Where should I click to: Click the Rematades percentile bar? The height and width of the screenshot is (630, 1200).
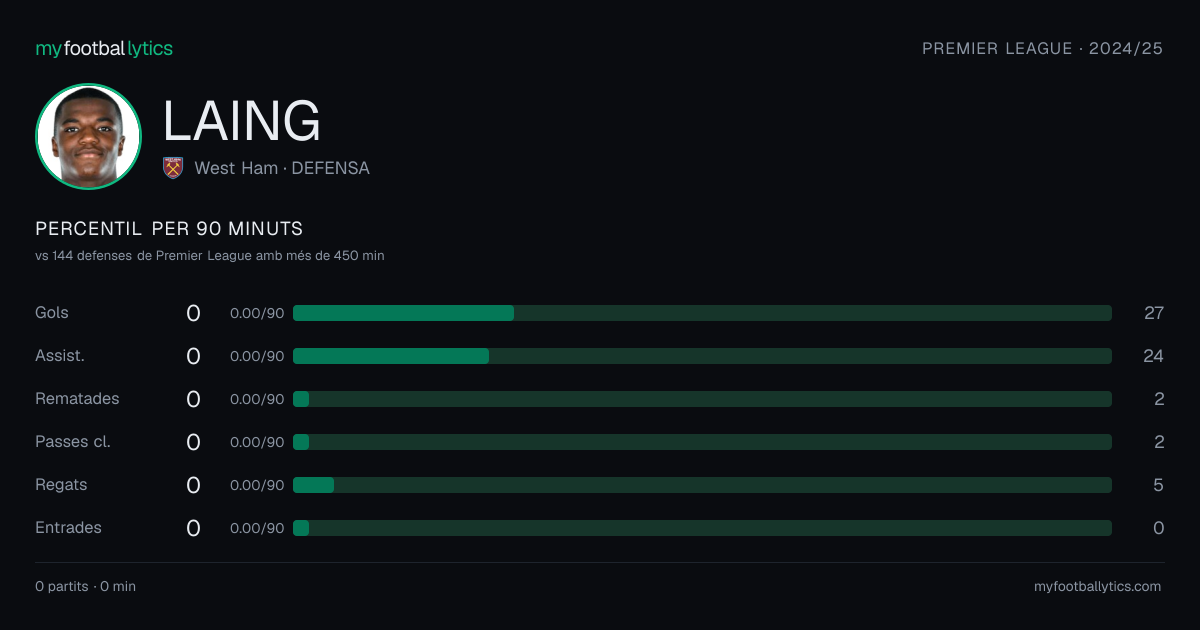click(x=702, y=399)
